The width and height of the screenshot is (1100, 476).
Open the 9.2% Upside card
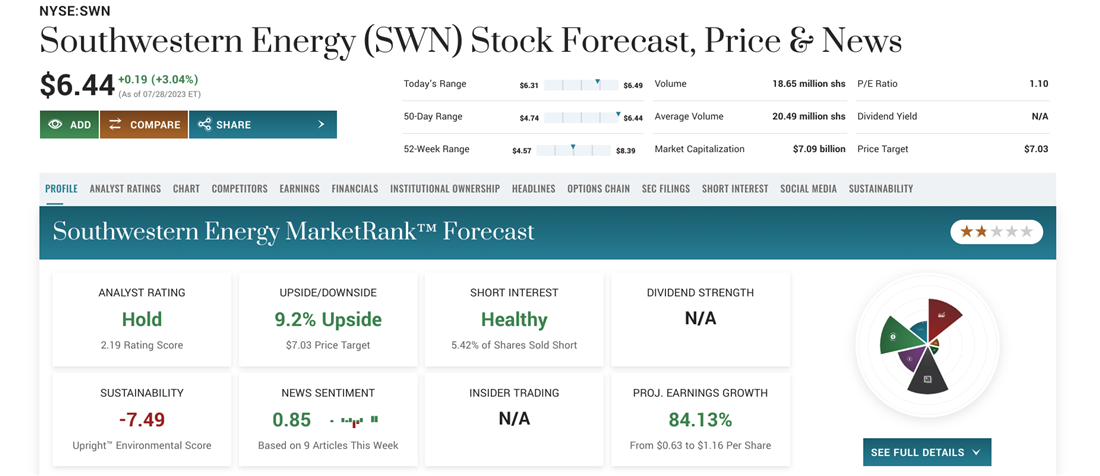coord(328,320)
